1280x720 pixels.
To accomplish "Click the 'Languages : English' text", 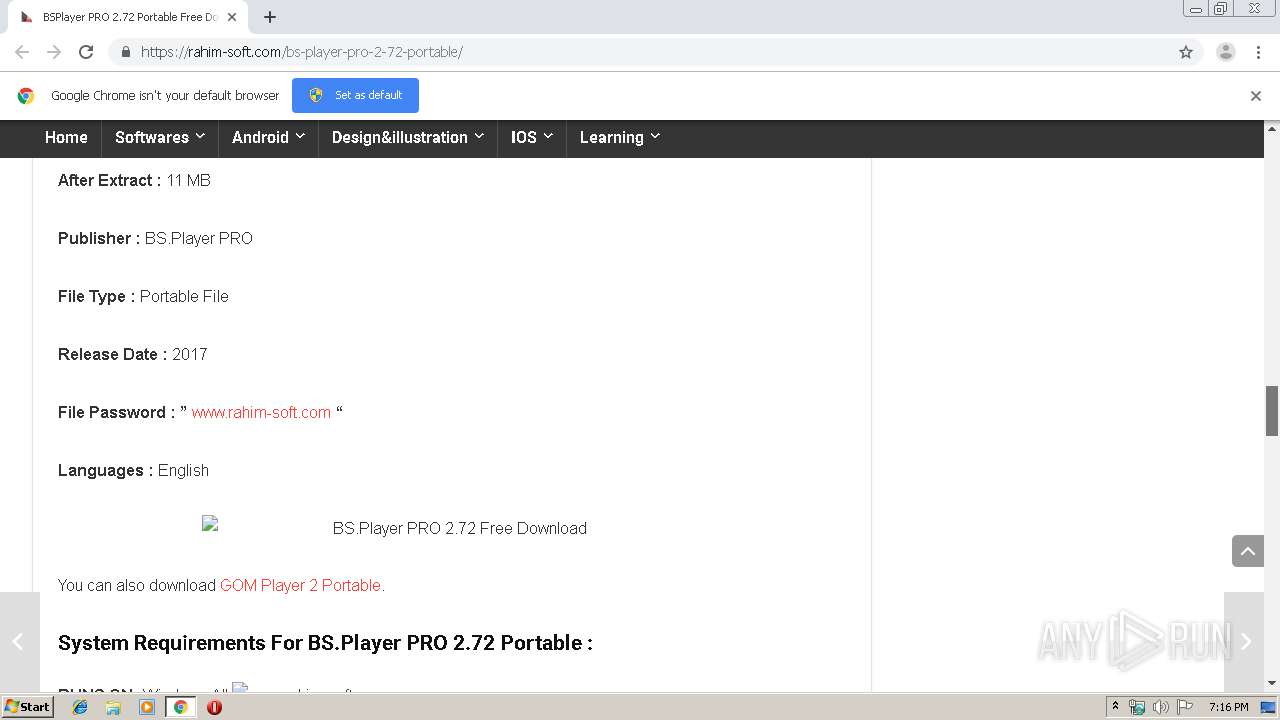I will [133, 470].
